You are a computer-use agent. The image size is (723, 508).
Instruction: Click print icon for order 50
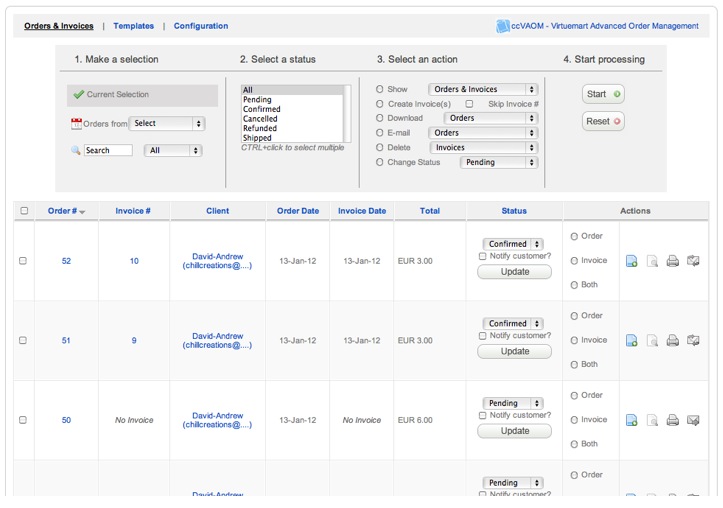[673, 420]
